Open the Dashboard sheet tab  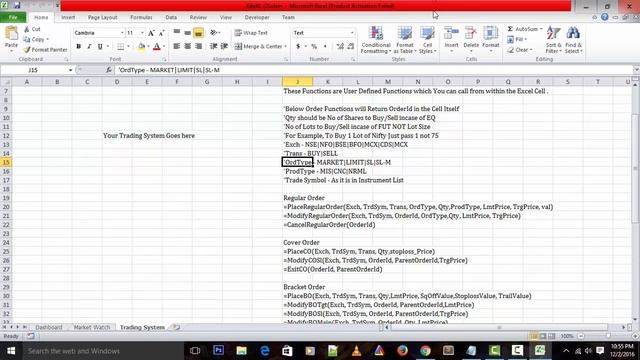tap(49, 327)
